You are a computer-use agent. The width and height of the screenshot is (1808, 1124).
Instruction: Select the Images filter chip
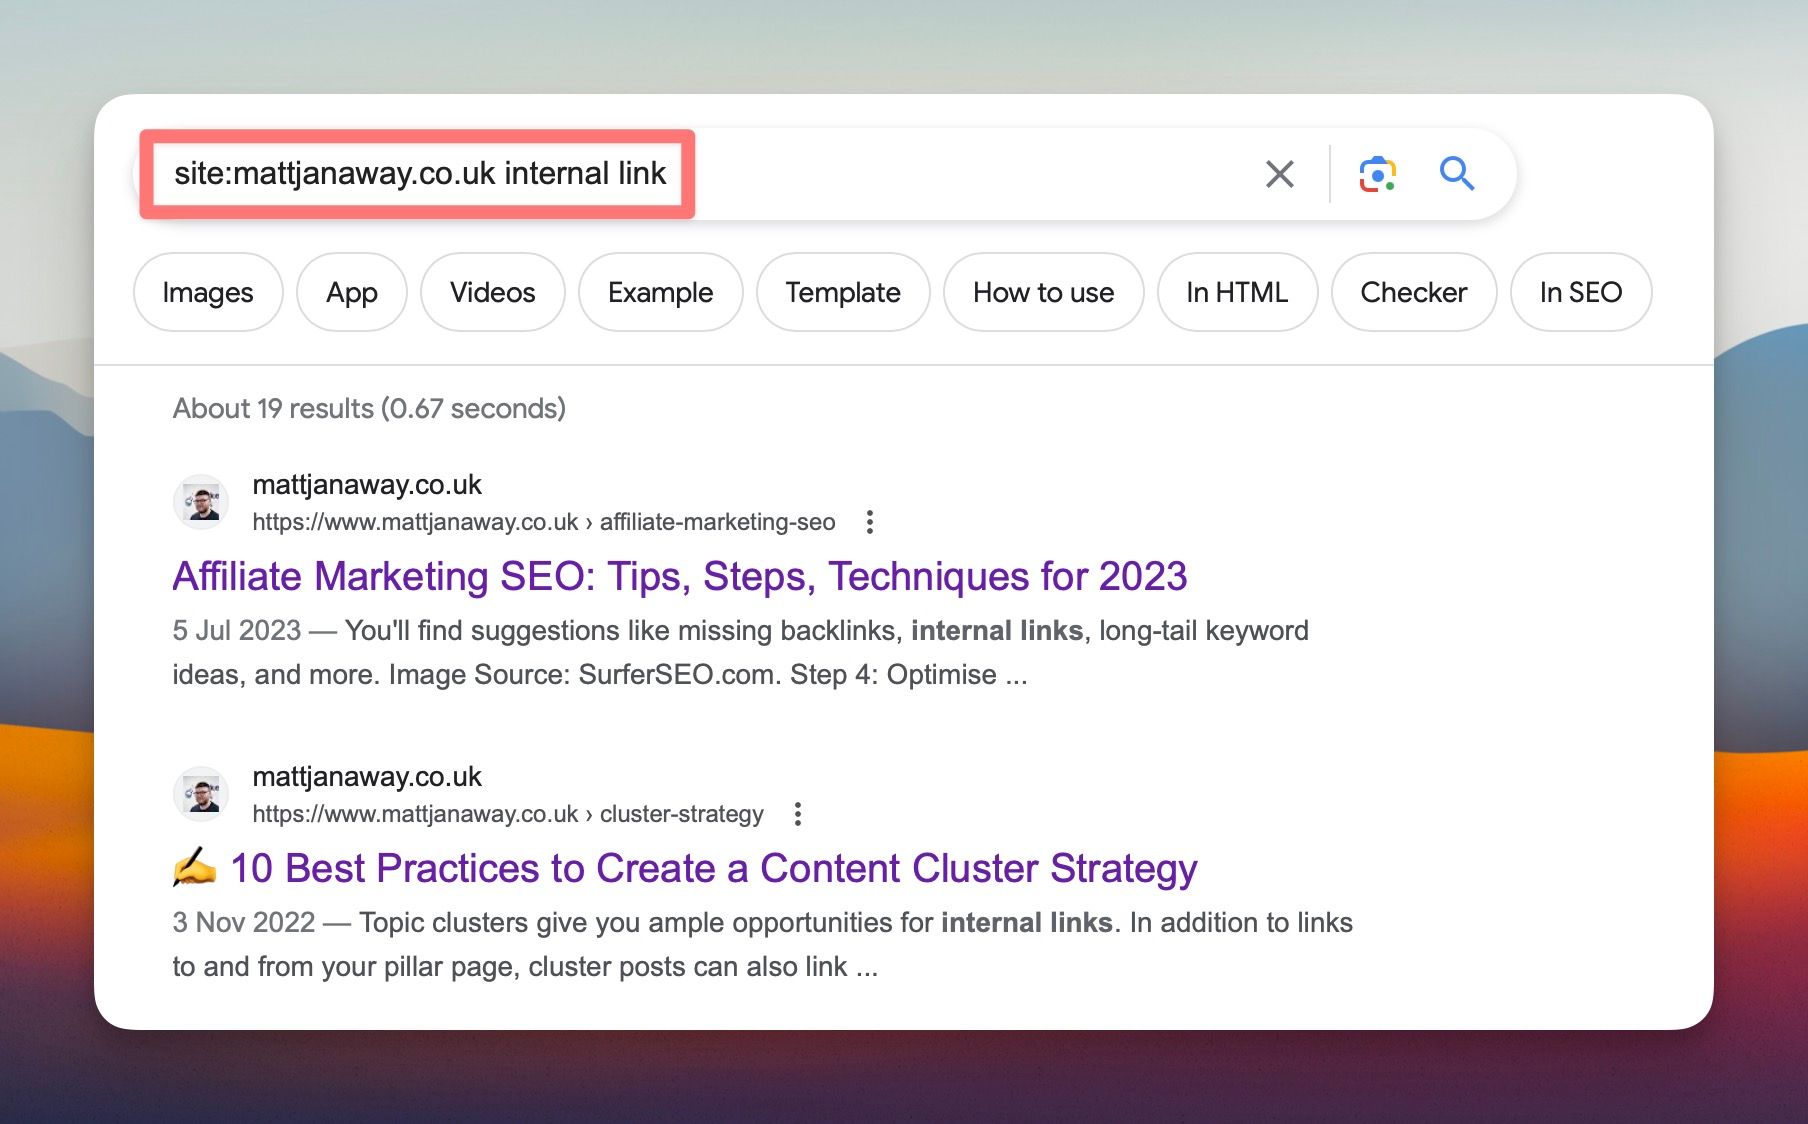pos(208,292)
